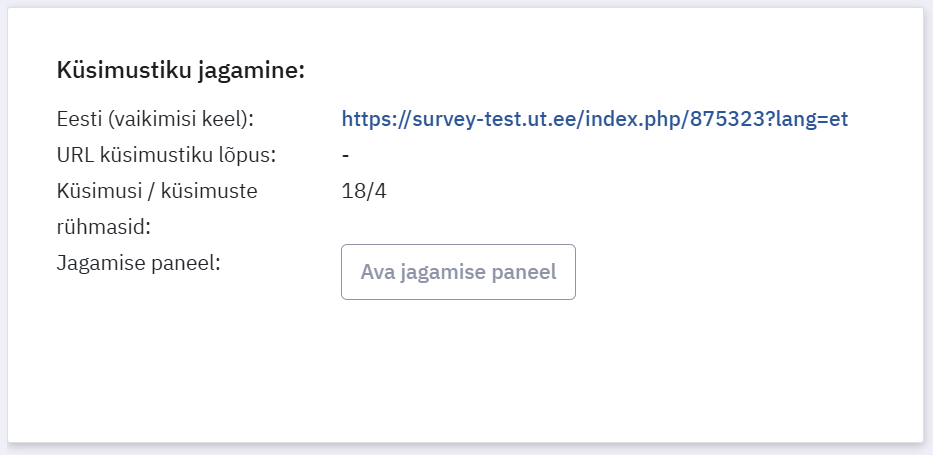This screenshot has height=455, width=933.
Task: Click the word 'rühmasid:' in the label
Action: [x=104, y=227]
